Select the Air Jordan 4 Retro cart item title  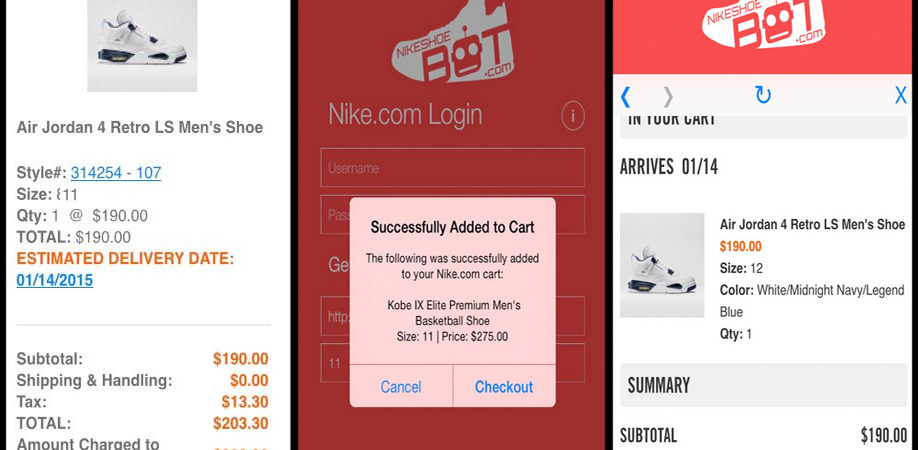tap(813, 224)
